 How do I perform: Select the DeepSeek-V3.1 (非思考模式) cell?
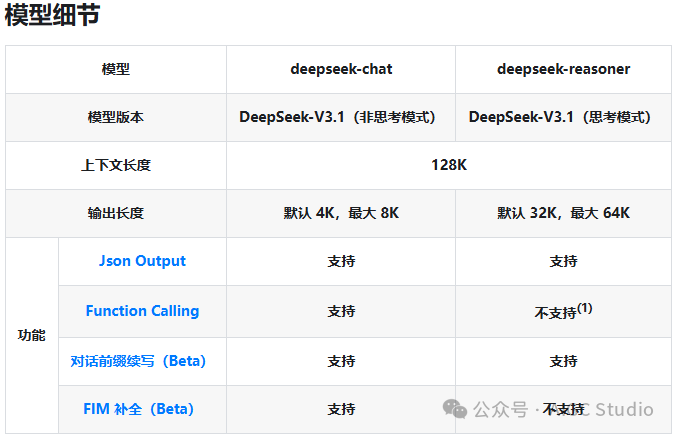pos(341,118)
